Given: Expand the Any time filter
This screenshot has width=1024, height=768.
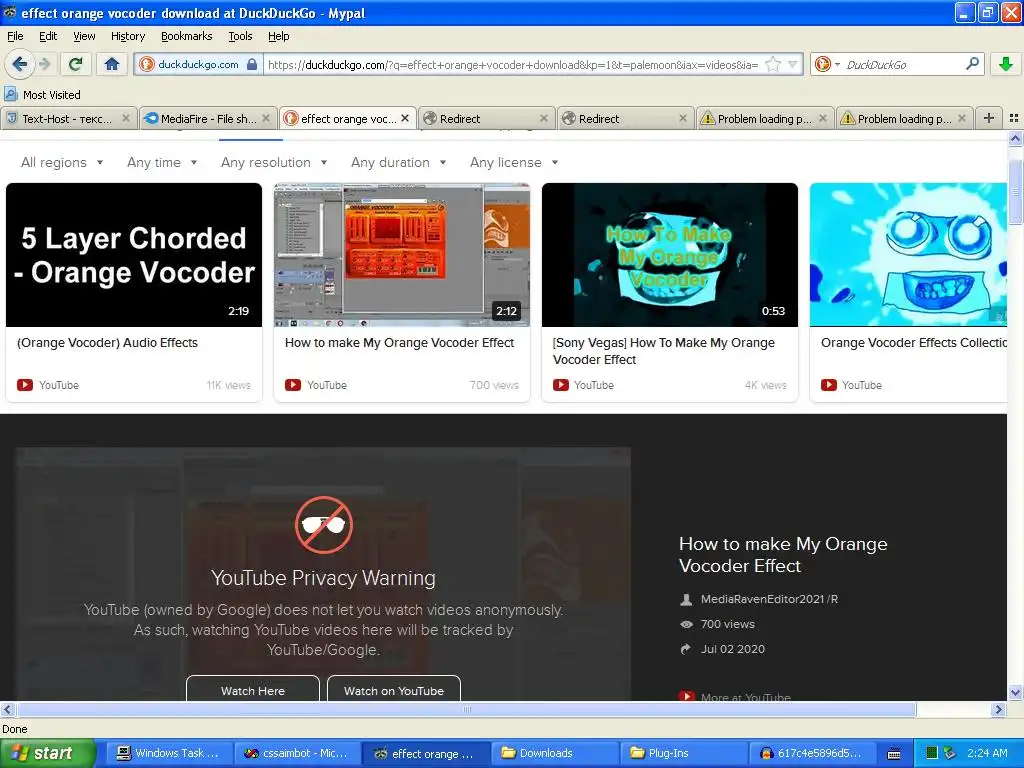Looking at the screenshot, I should point(162,162).
